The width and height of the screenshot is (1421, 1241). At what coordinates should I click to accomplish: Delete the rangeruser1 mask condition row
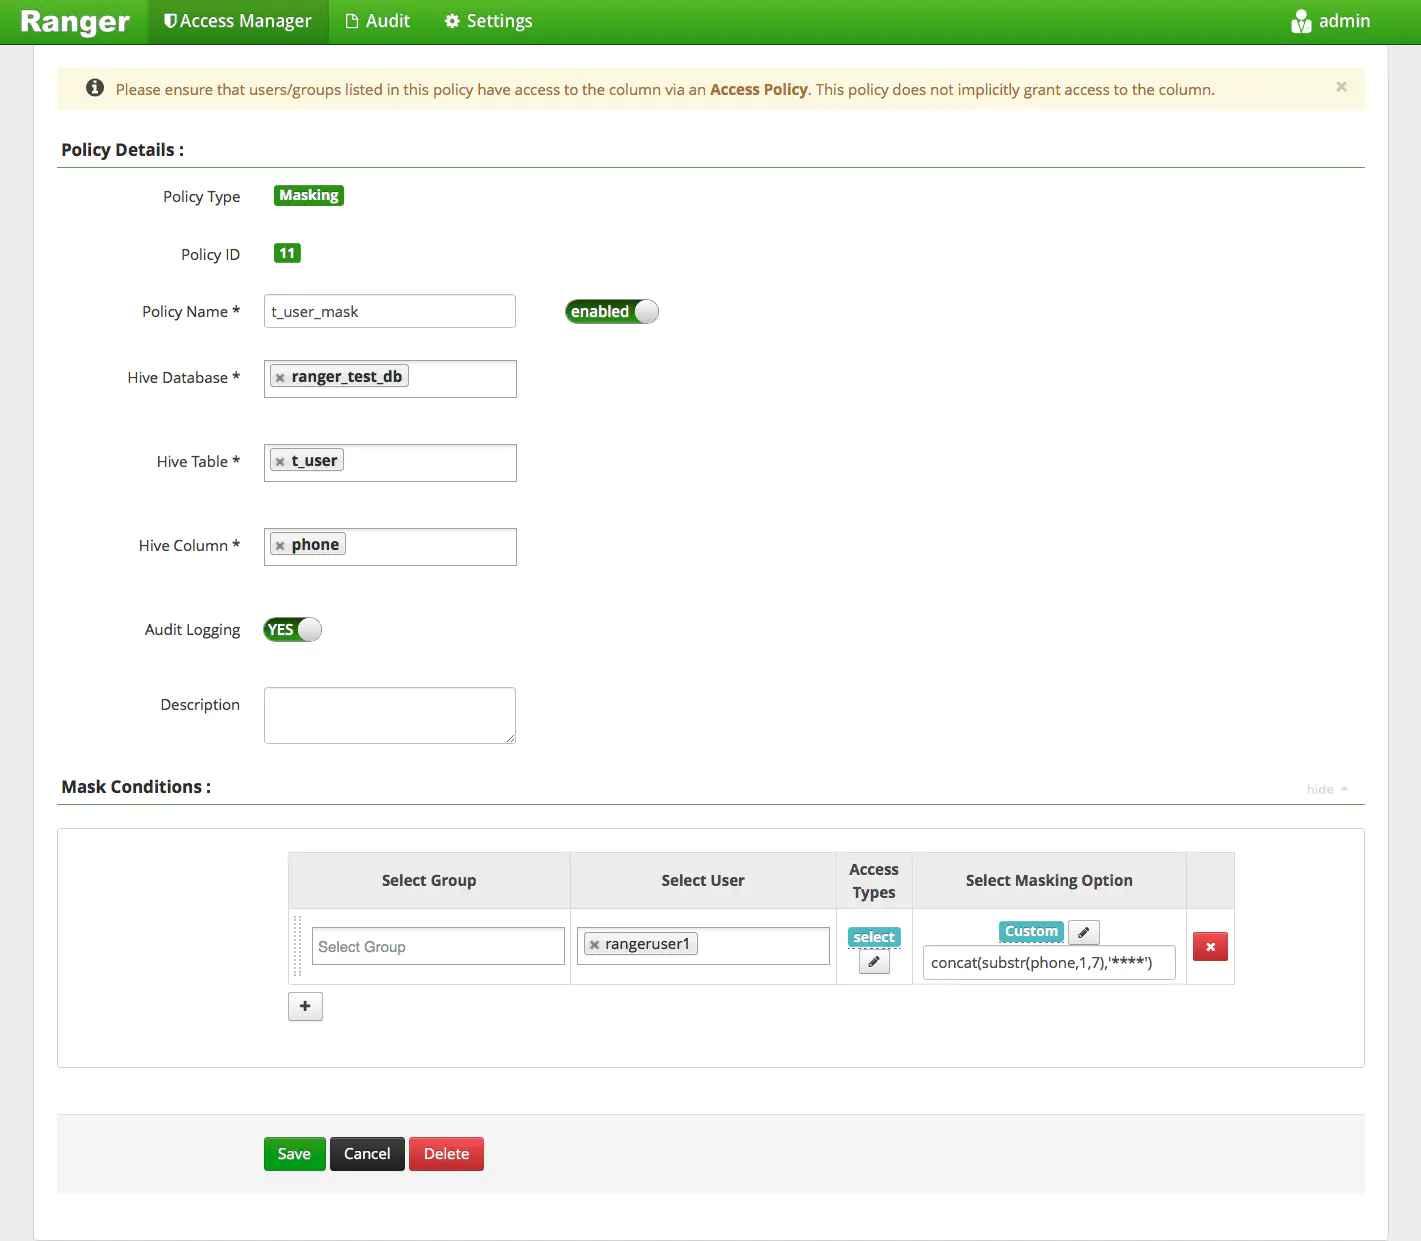click(1210, 946)
